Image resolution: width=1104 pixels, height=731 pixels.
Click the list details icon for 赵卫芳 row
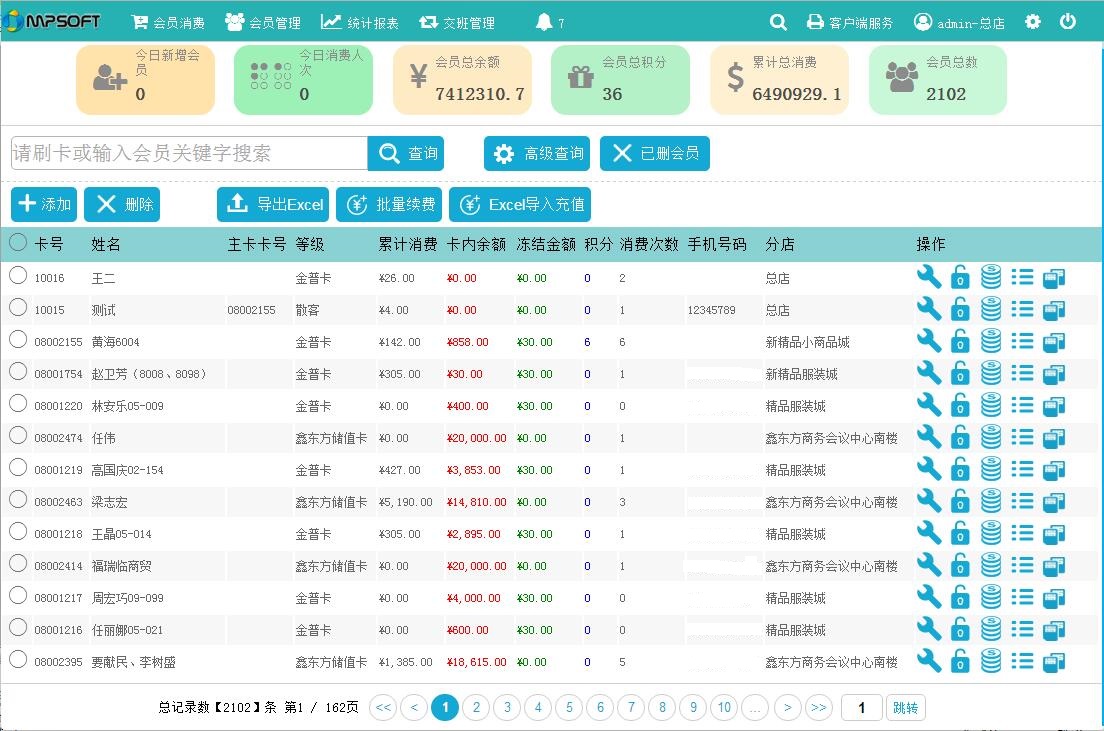tap(1022, 373)
